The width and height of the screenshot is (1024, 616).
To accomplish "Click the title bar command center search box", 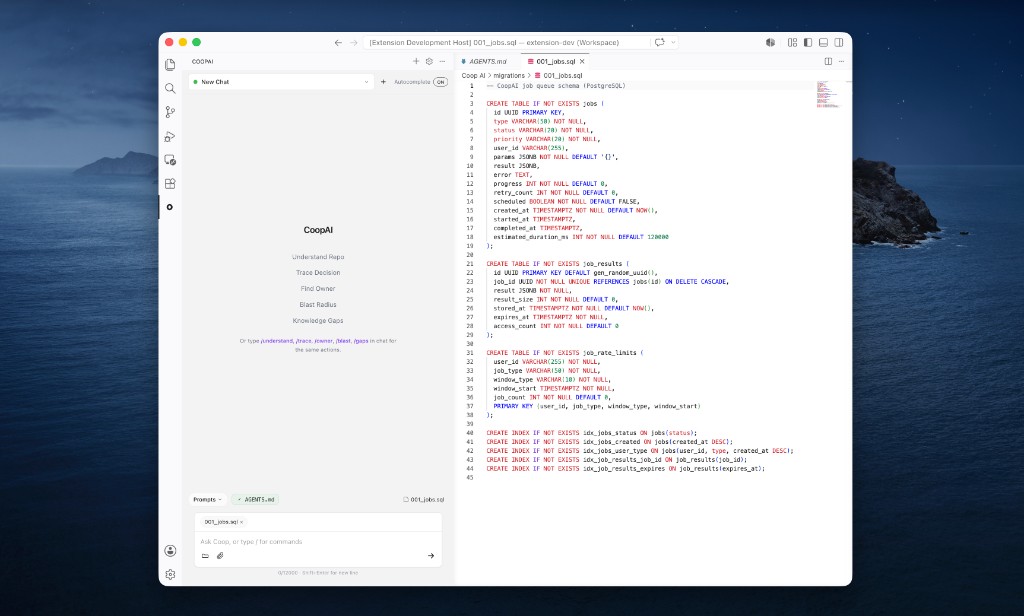I will pos(505,42).
